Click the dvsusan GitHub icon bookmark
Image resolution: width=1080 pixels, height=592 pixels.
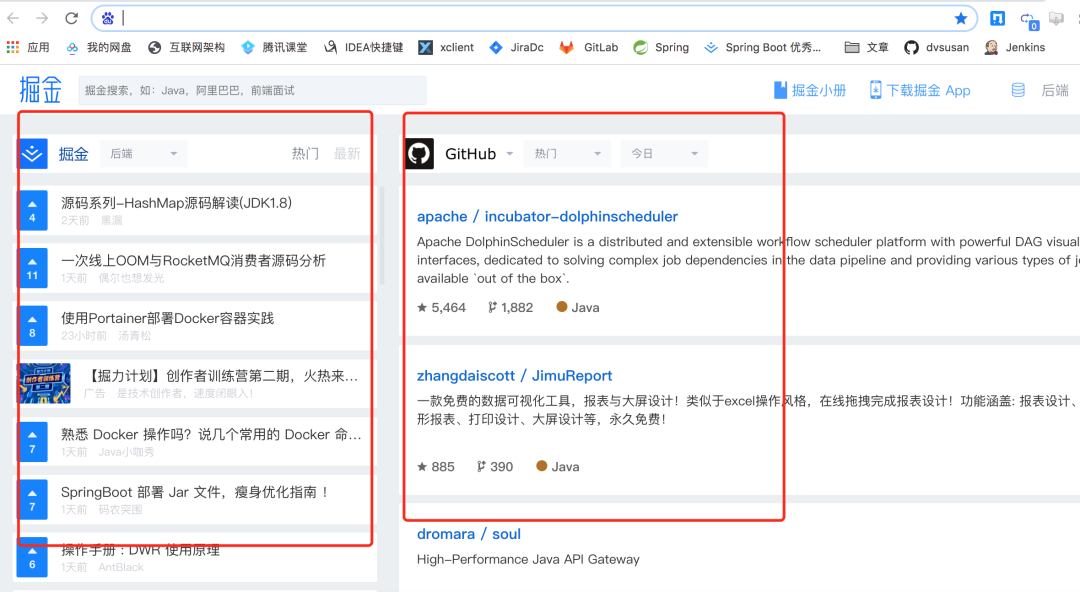(x=911, y=48)
